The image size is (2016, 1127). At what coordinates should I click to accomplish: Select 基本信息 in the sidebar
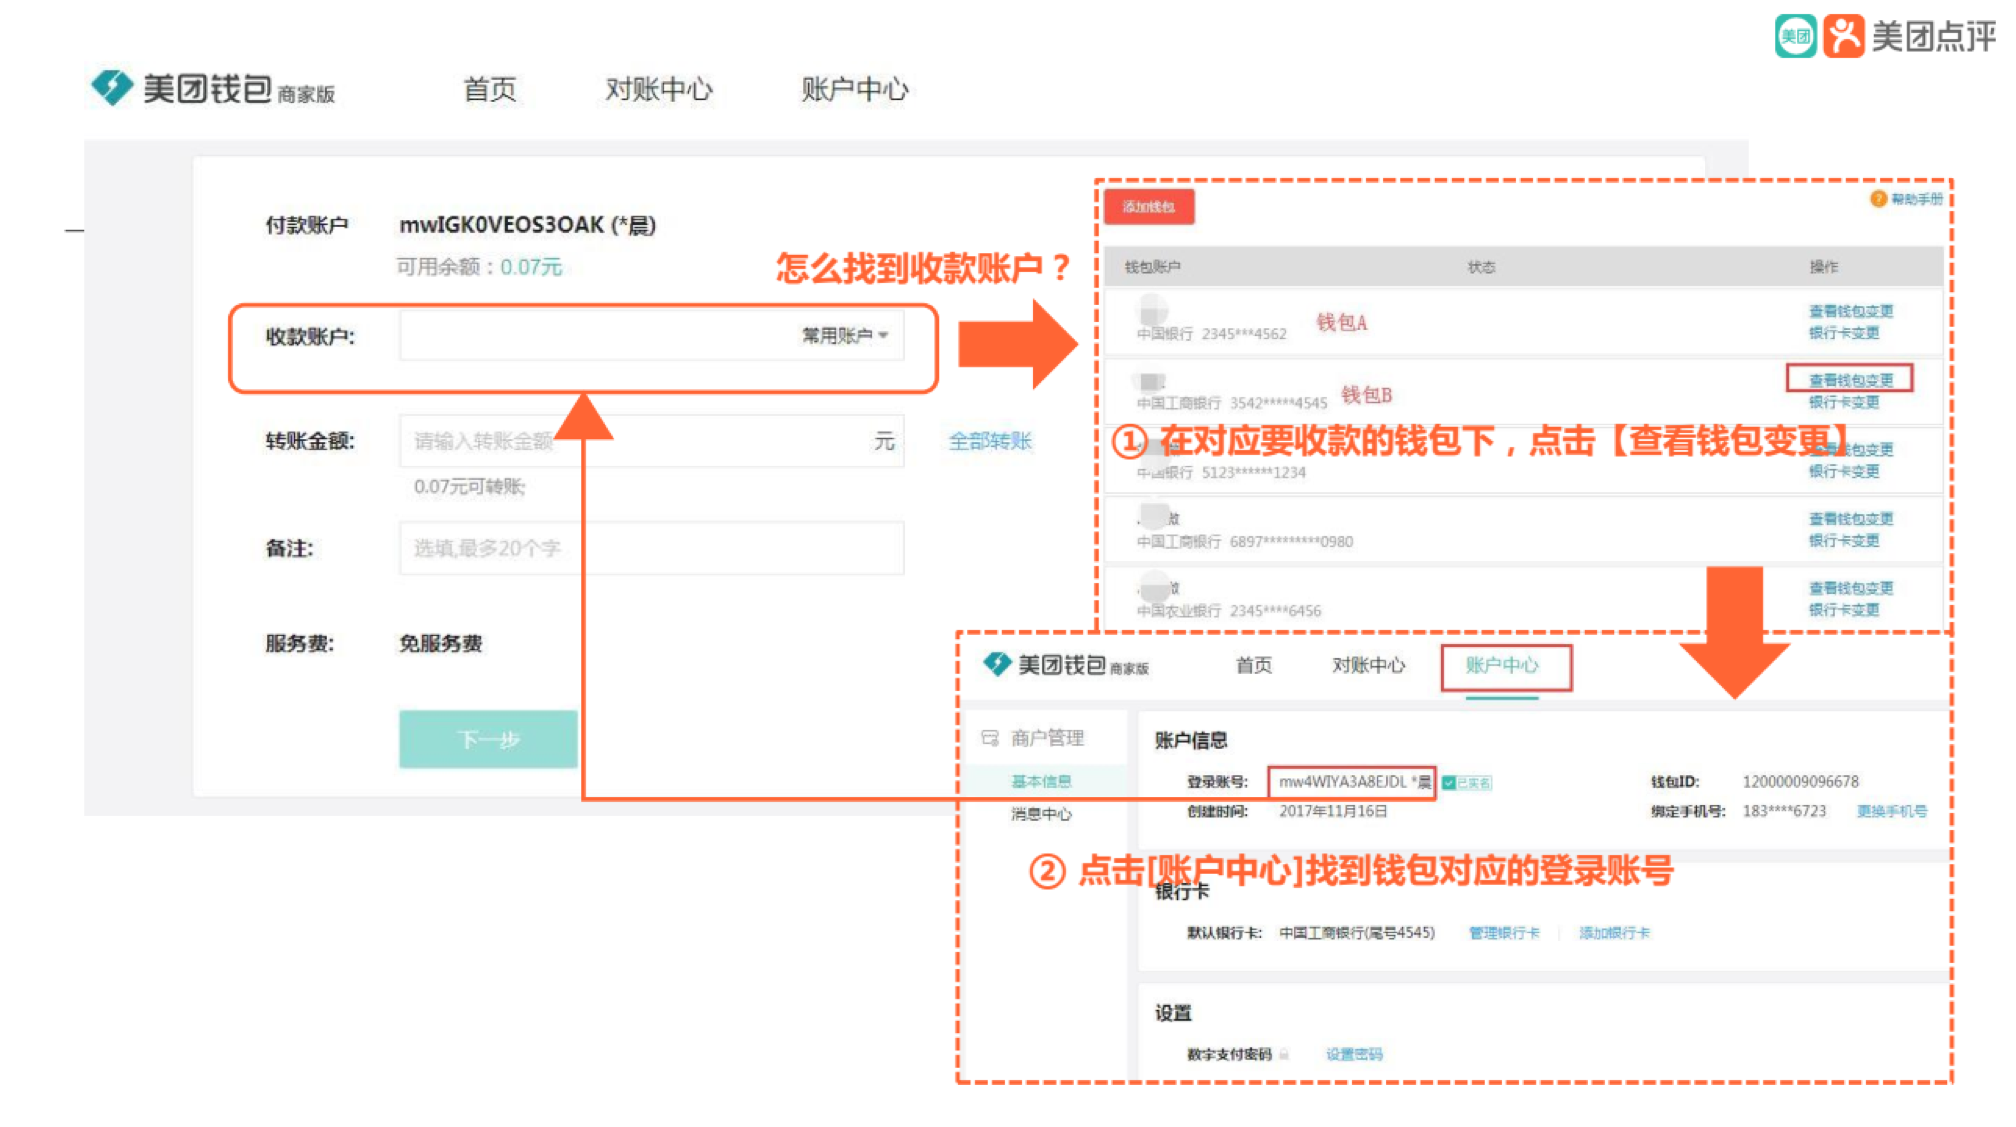coord(1041,781)
